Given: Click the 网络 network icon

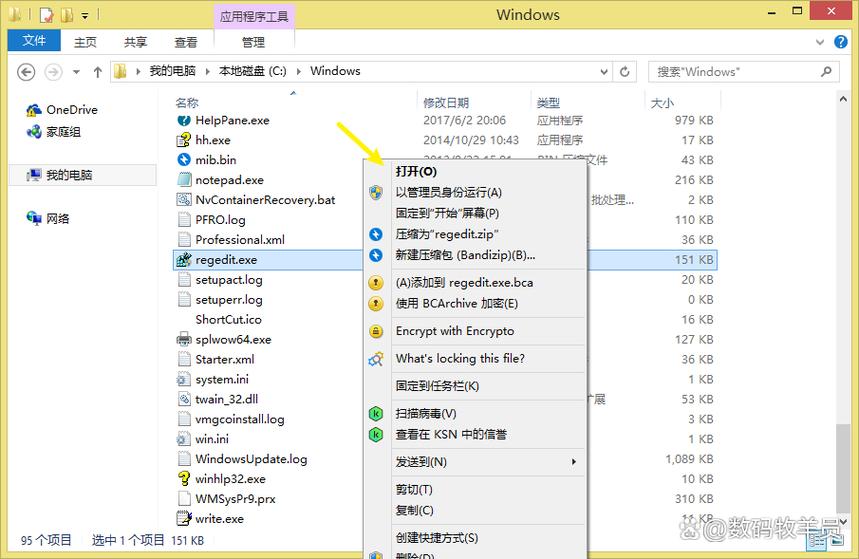Looking at the screenshot, I should pyautogui.click(x=34, y=219).
